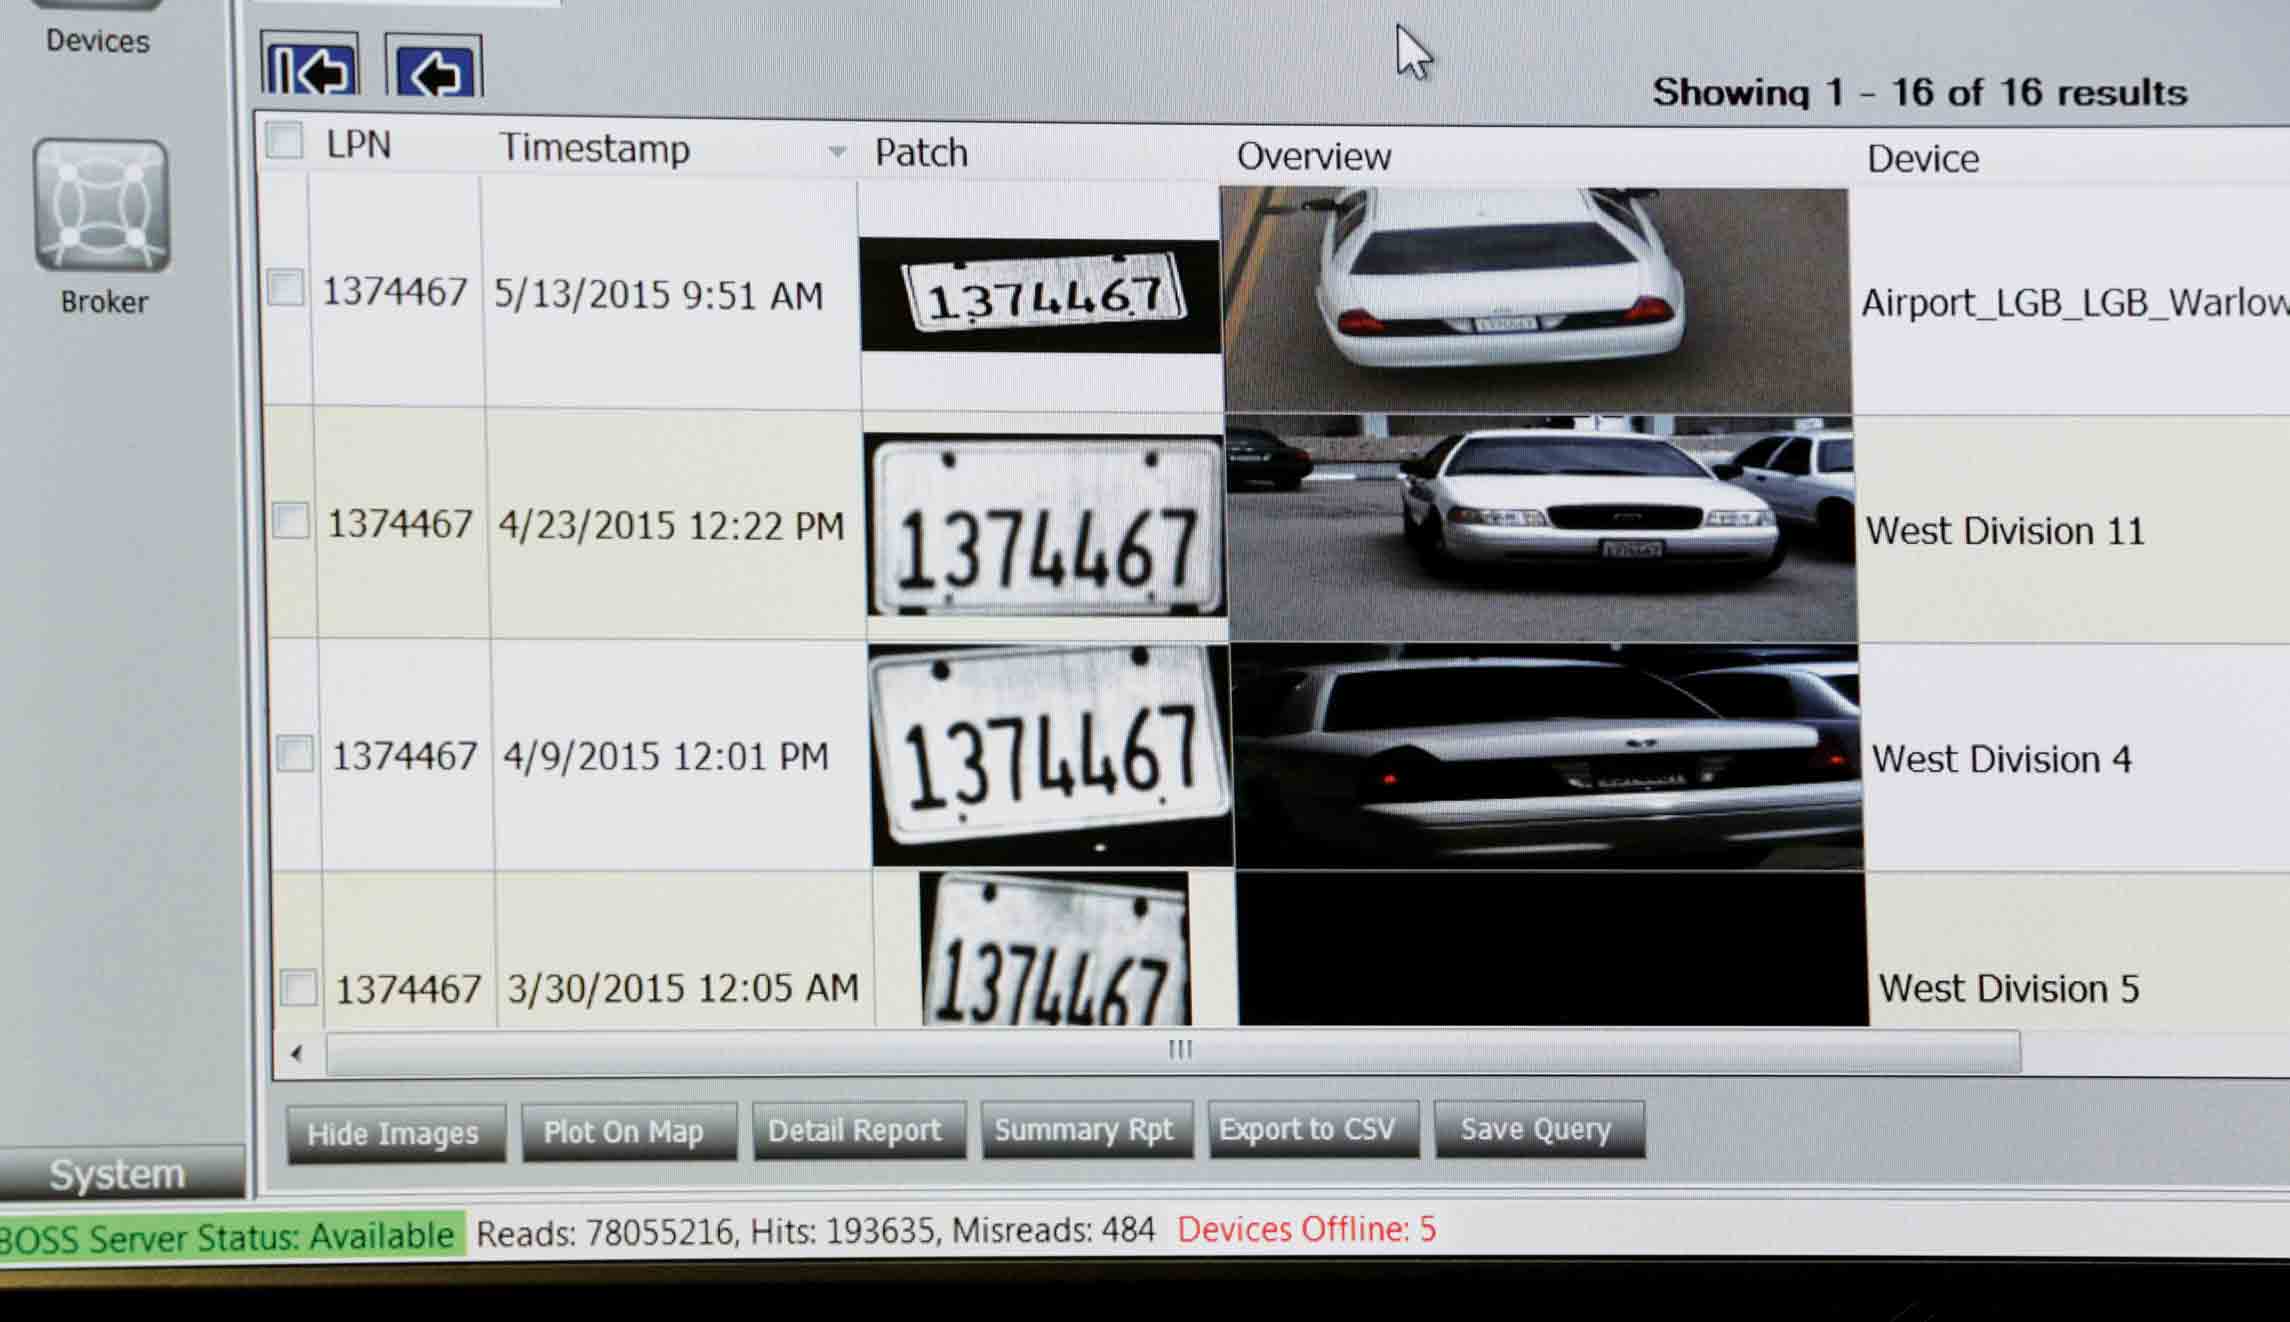Click the Timestamp column sort arrow
2290x1322 pixels.
pyautogui.click(x=837, y=152)
